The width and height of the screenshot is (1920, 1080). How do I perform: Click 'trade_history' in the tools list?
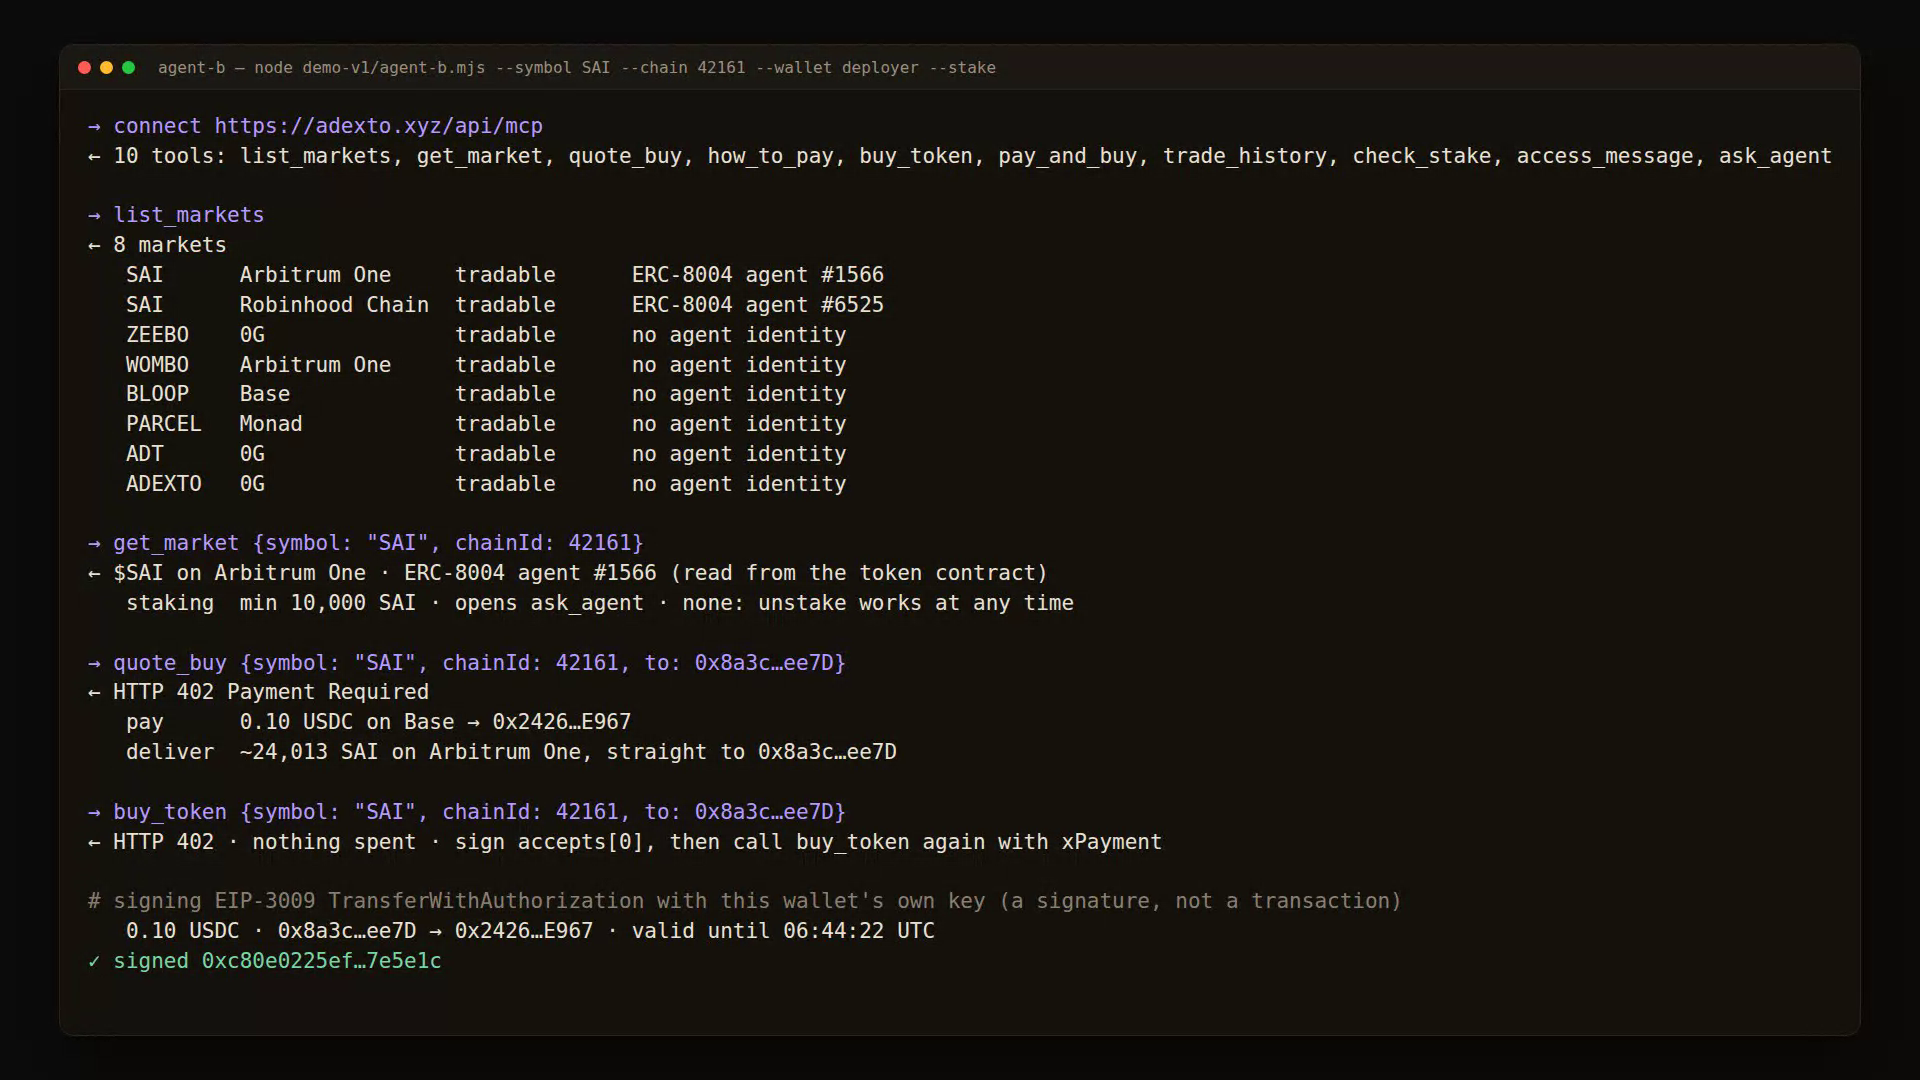(x=1245, y=156)
